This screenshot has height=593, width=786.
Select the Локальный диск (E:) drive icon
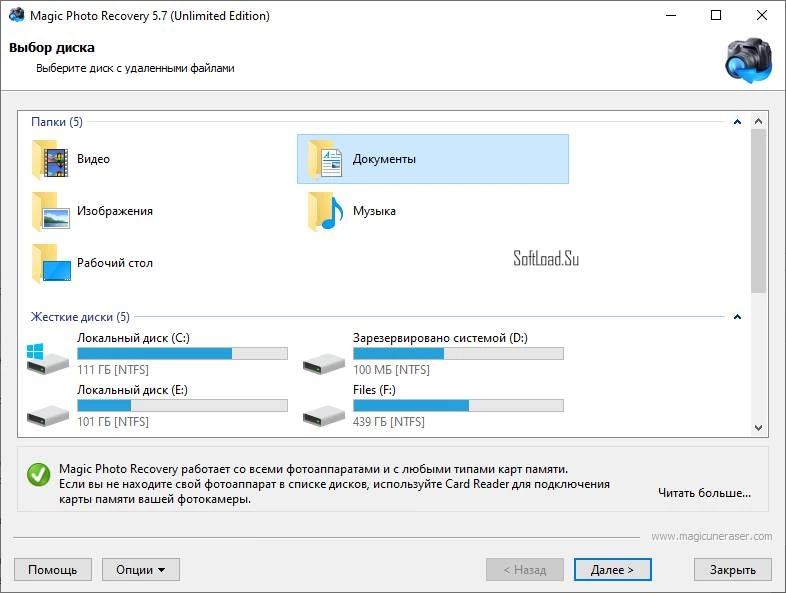coord(47,415)
